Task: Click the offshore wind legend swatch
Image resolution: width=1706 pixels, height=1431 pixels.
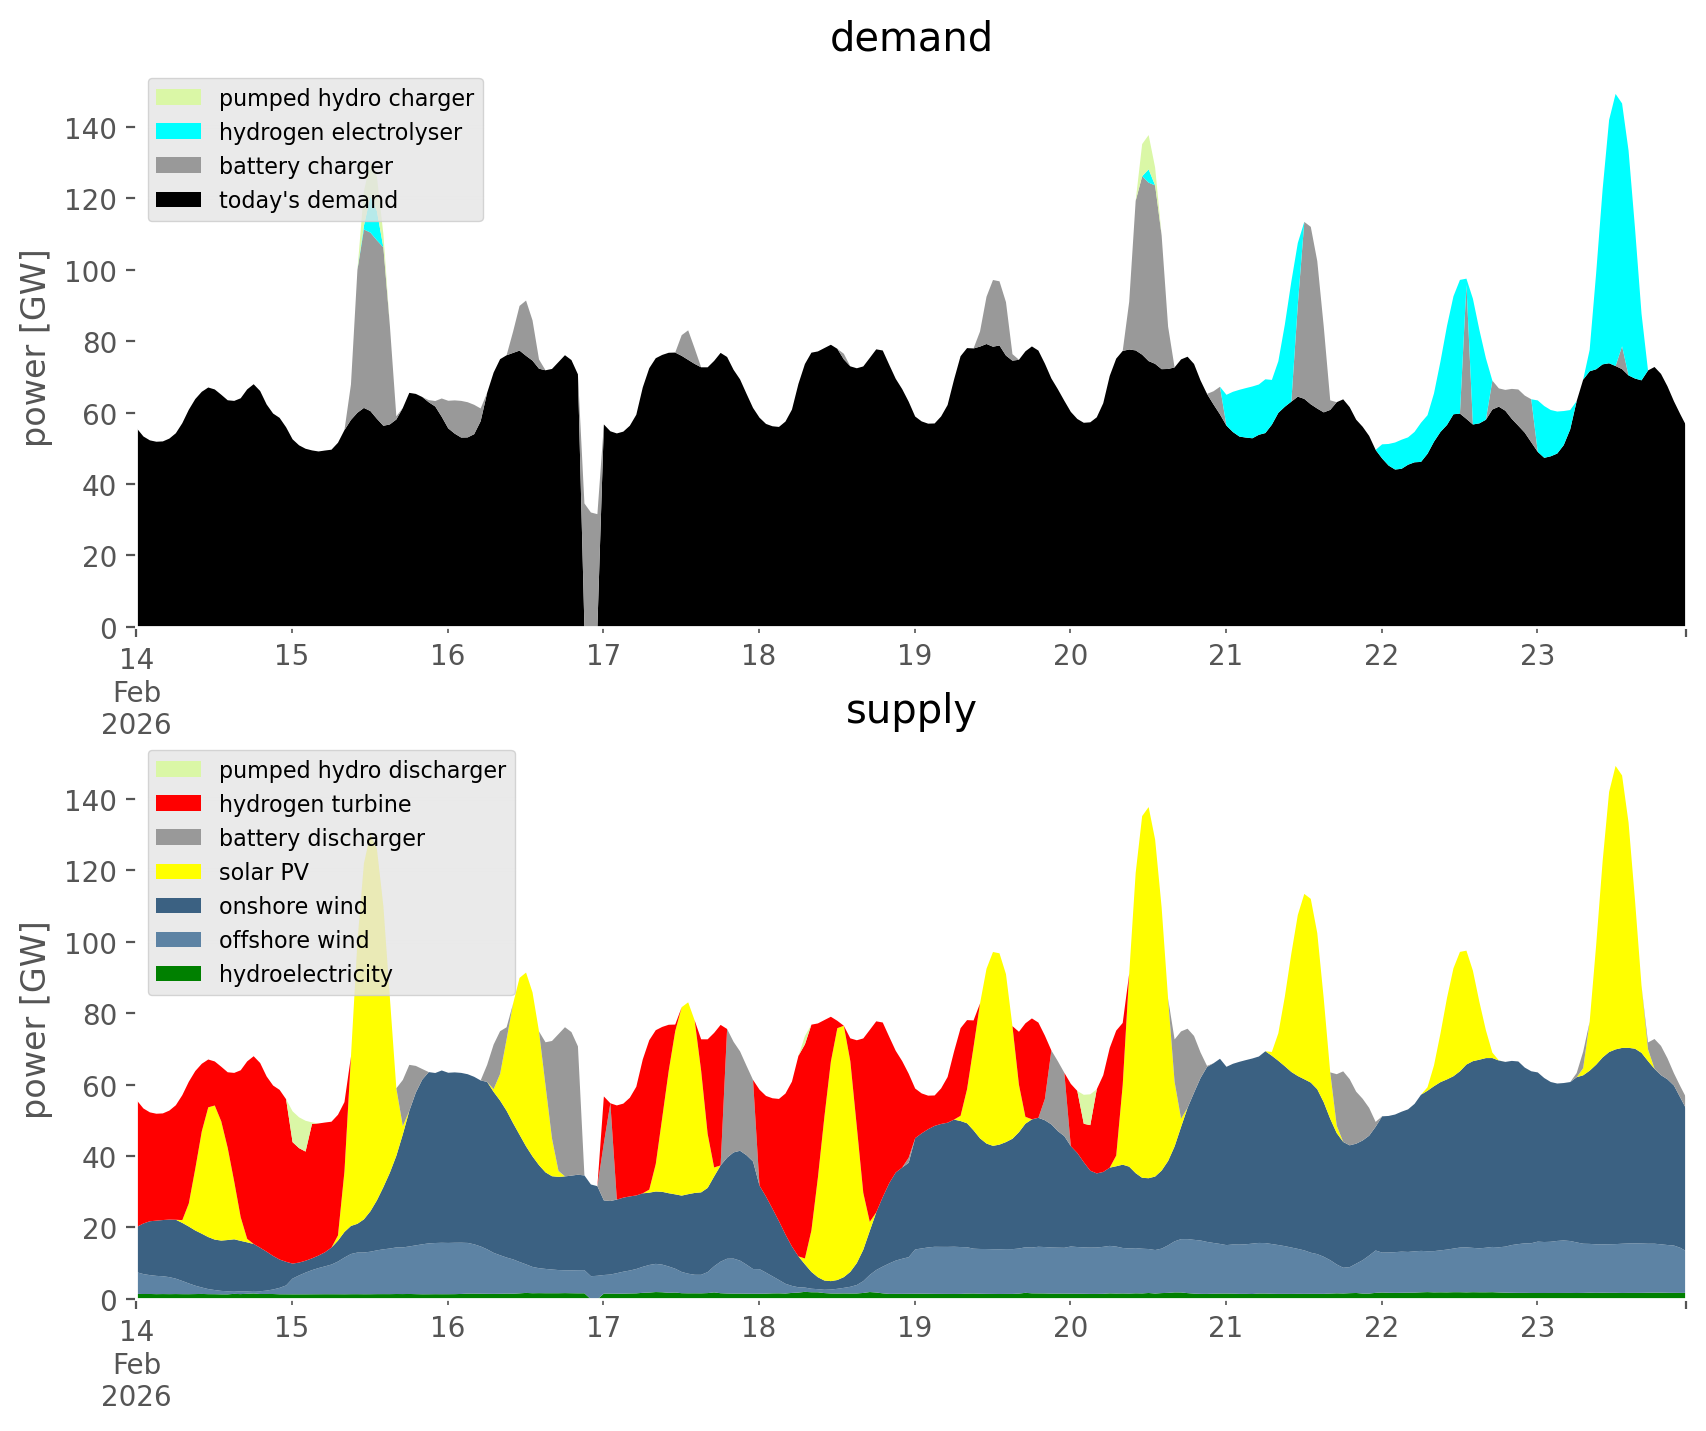Action: (179, 940)
